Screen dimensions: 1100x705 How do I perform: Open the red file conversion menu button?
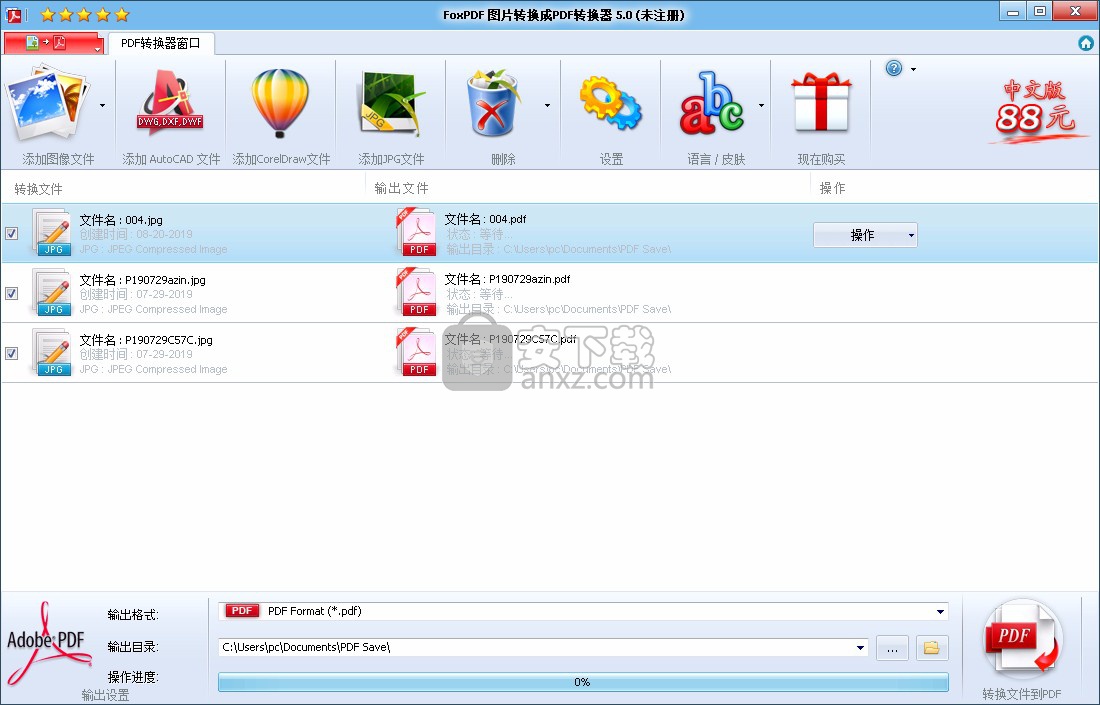click(53, 43)
